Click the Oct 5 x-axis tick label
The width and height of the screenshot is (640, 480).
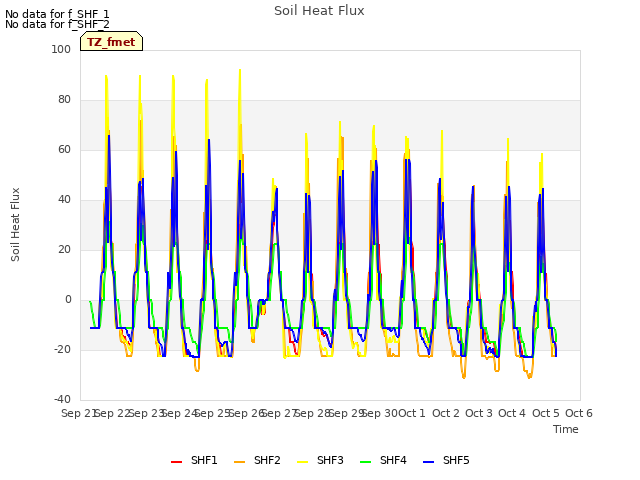coord(546,413)
